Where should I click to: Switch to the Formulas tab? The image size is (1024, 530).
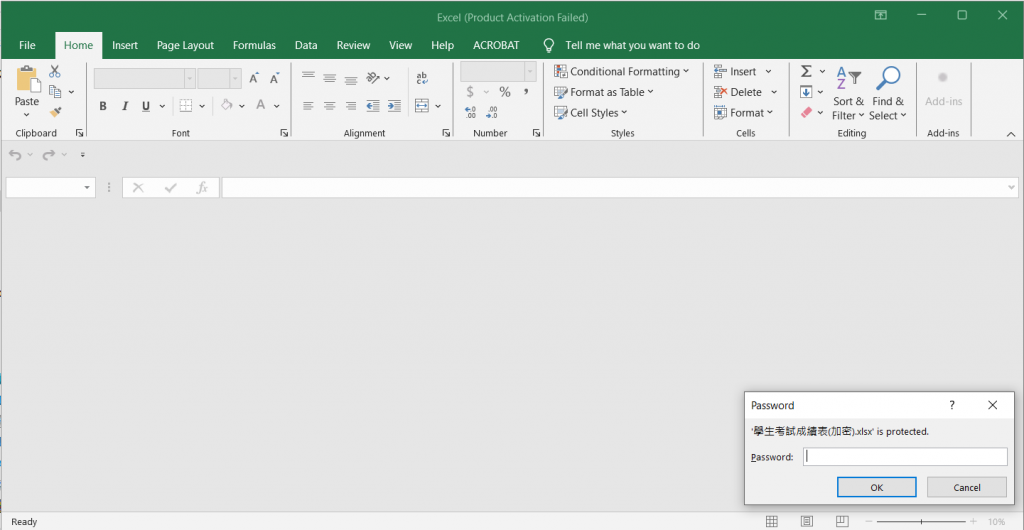tap(254, 45)
